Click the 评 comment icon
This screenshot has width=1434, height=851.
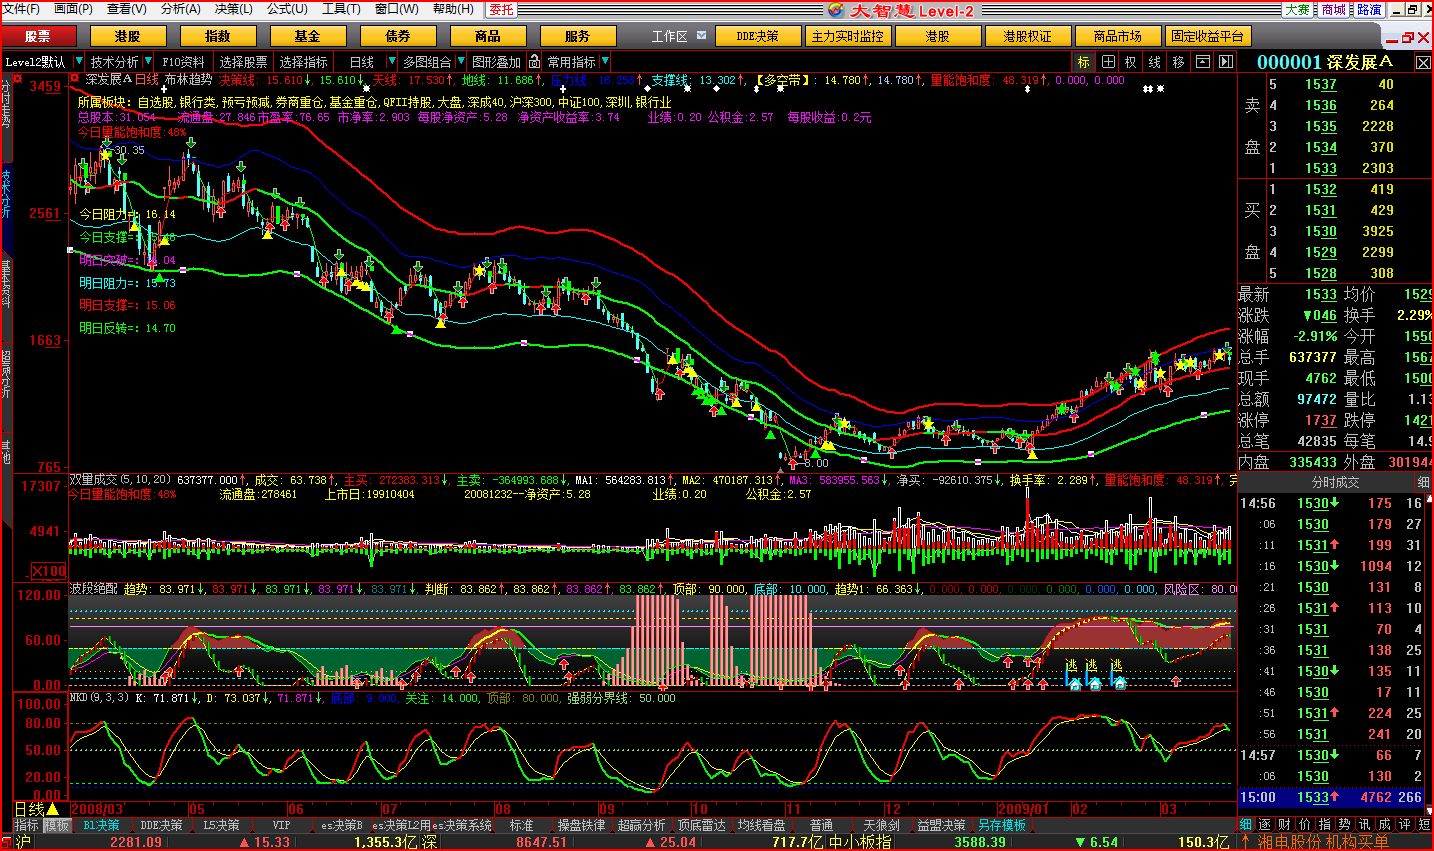point(1405,825)
